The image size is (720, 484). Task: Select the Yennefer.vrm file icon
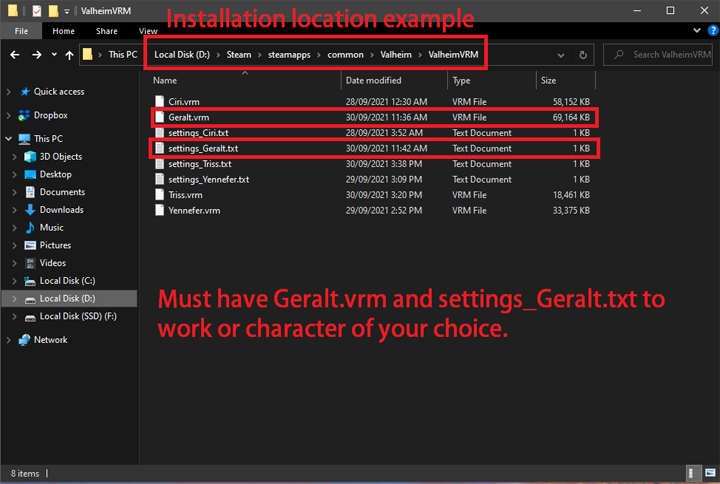click(x=159, y=210)
